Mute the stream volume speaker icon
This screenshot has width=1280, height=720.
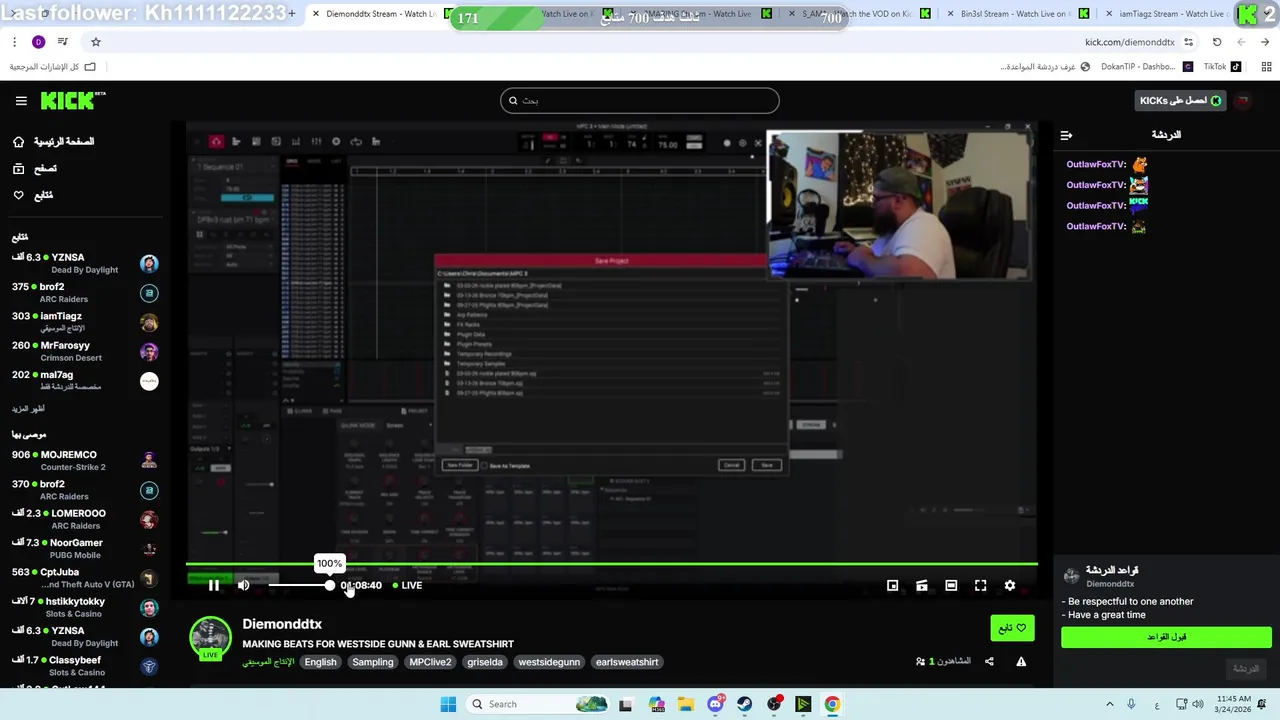pyautogui.click(x=243, y=585)
